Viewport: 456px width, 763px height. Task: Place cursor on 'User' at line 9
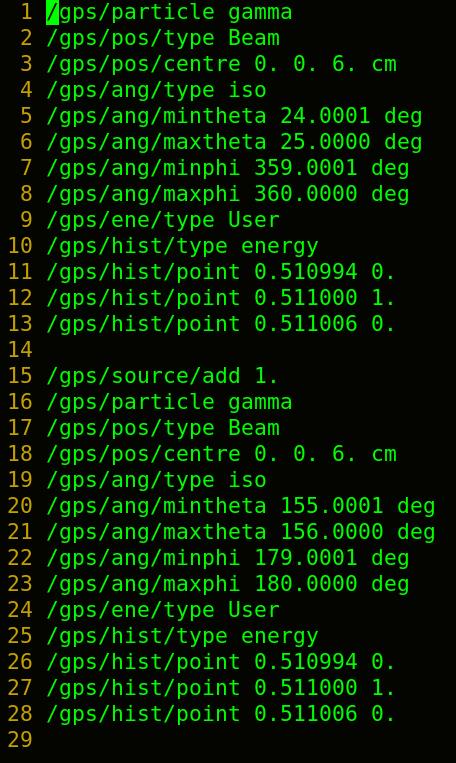[x=254, y=220]
